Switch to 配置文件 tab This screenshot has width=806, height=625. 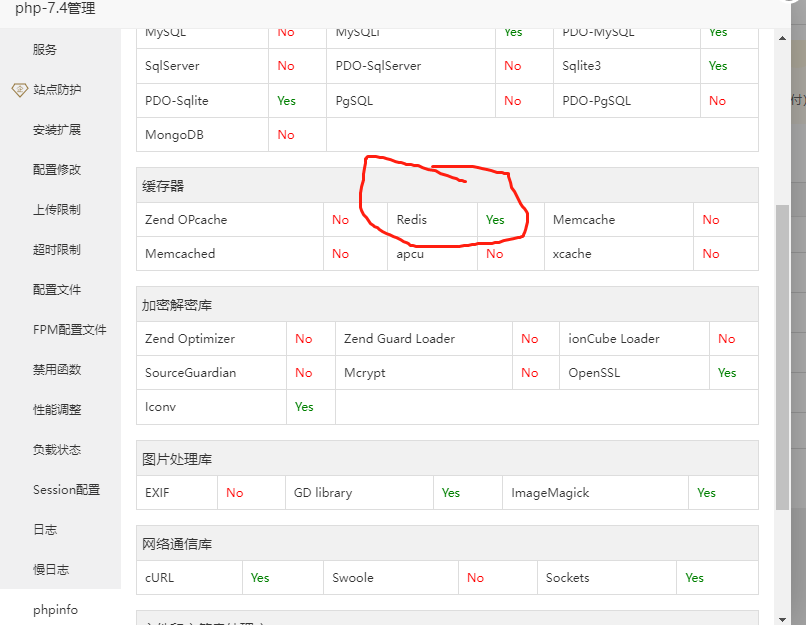[x=57, y=290]
